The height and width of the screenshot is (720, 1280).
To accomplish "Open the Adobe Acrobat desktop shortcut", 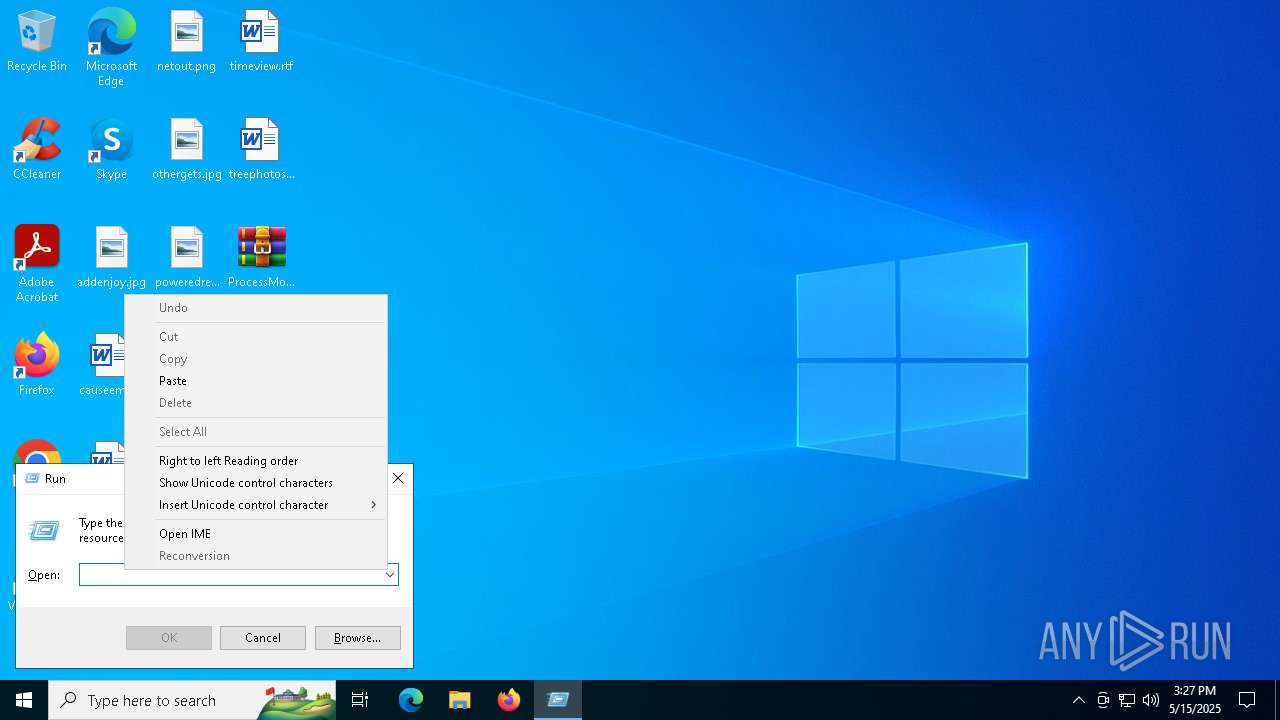I will coord(37,264).
